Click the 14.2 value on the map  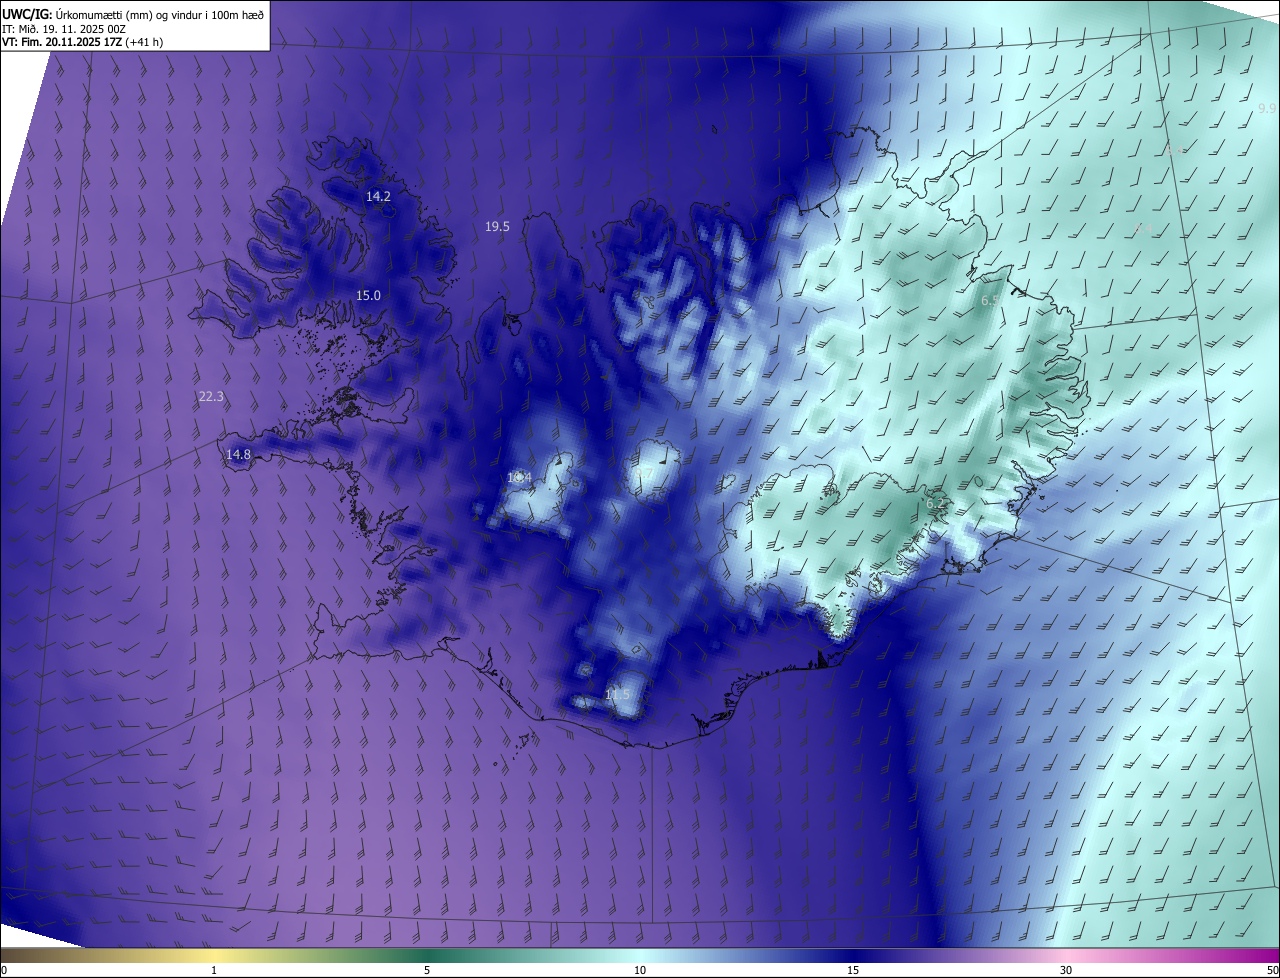(378, 197)
